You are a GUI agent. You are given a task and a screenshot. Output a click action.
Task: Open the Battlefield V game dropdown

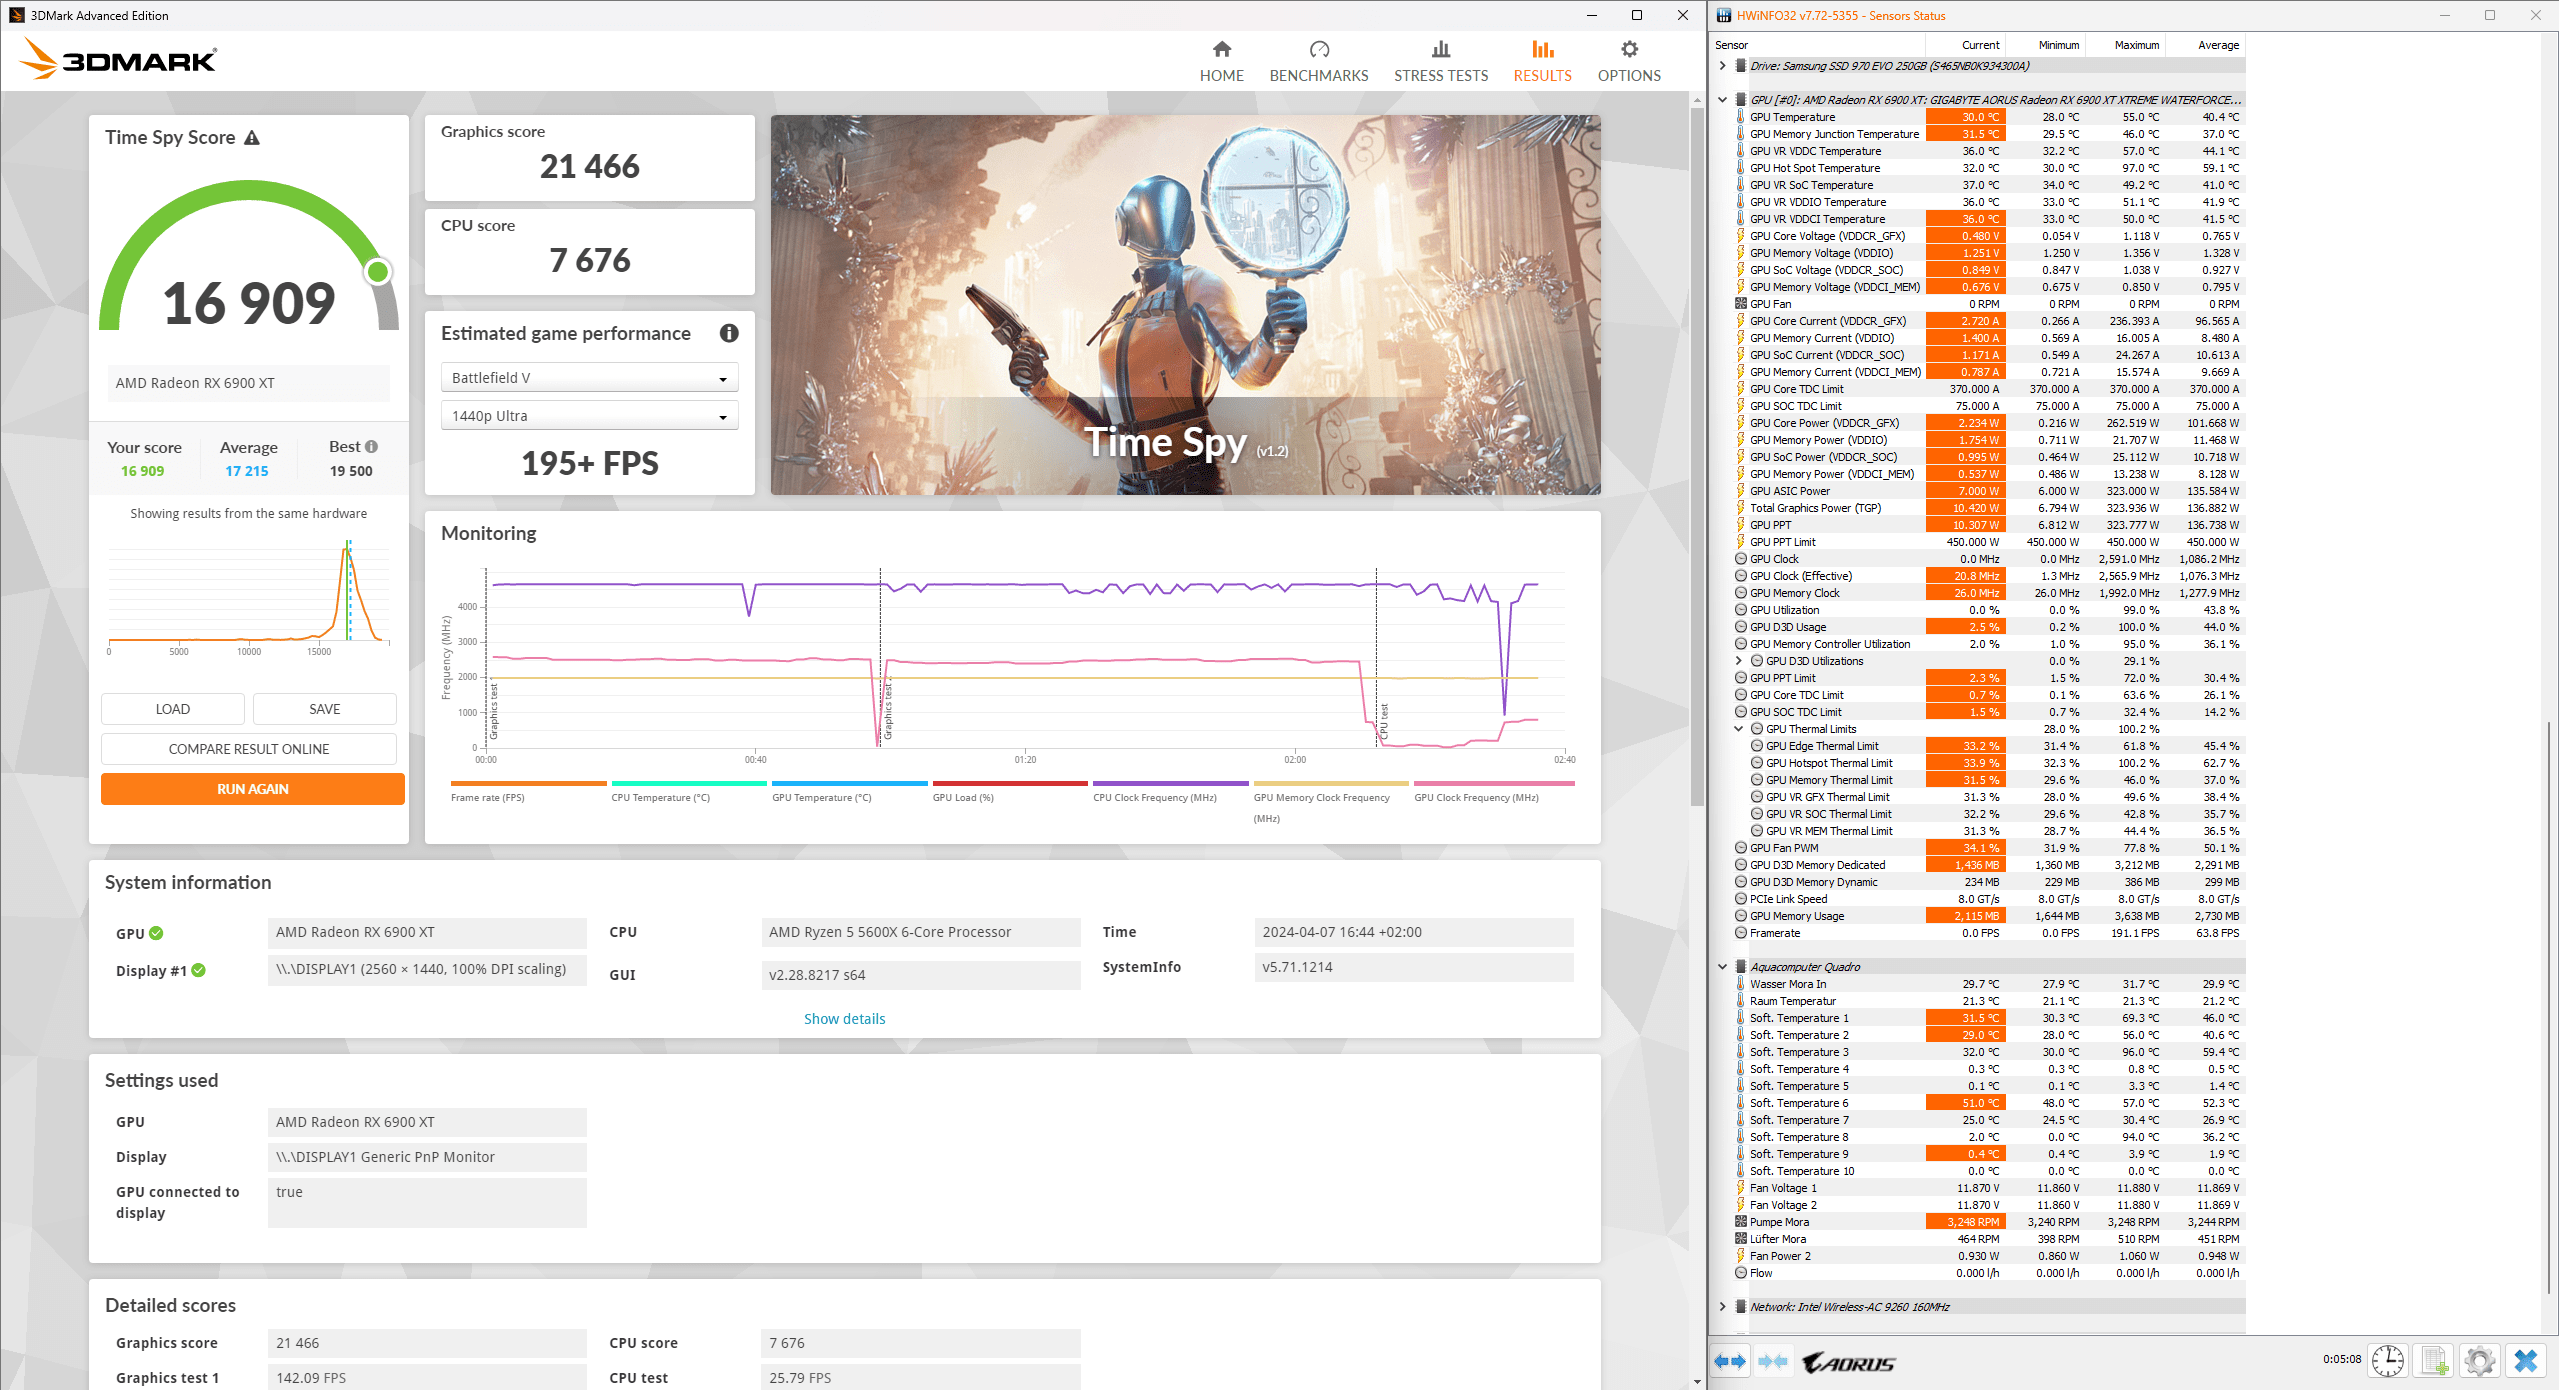click(589, 378)
